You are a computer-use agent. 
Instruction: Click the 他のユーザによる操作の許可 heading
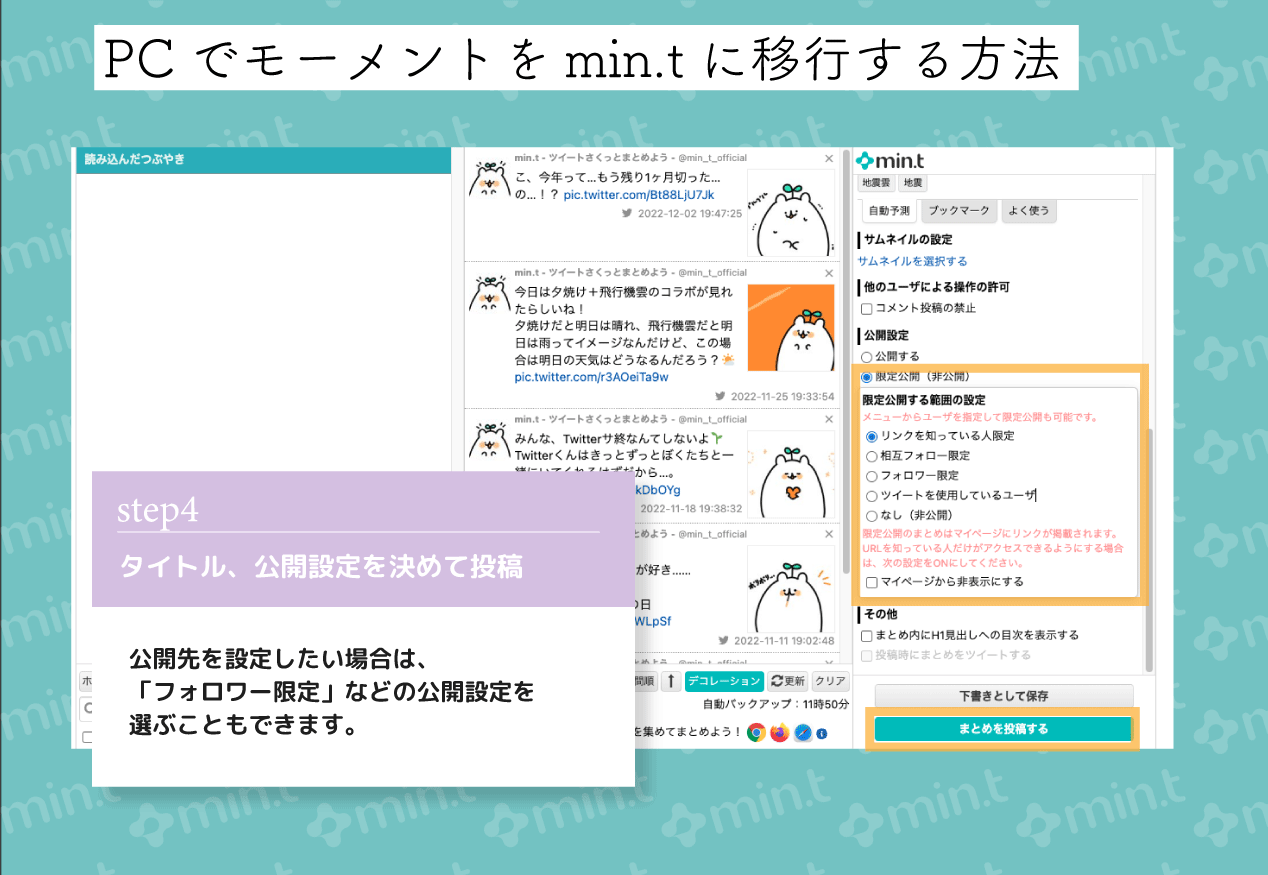(937, 287)
